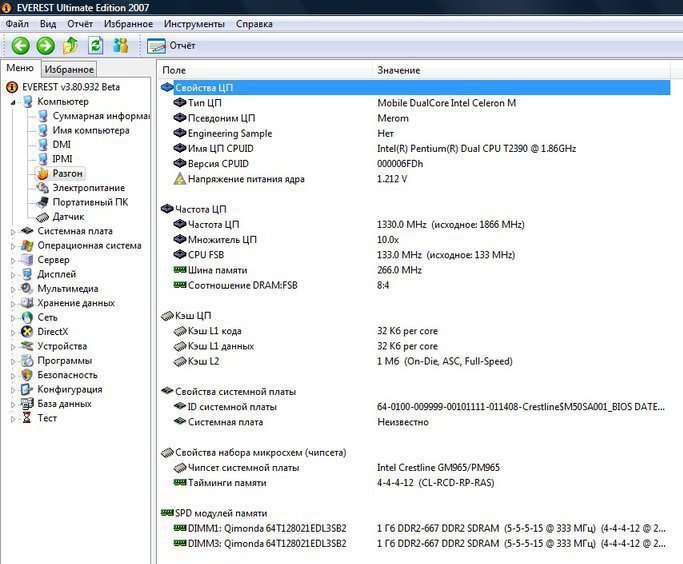Click the Сервер icon in tree
683x564 pixels.
pyautogui.click(x=27, y=260)
